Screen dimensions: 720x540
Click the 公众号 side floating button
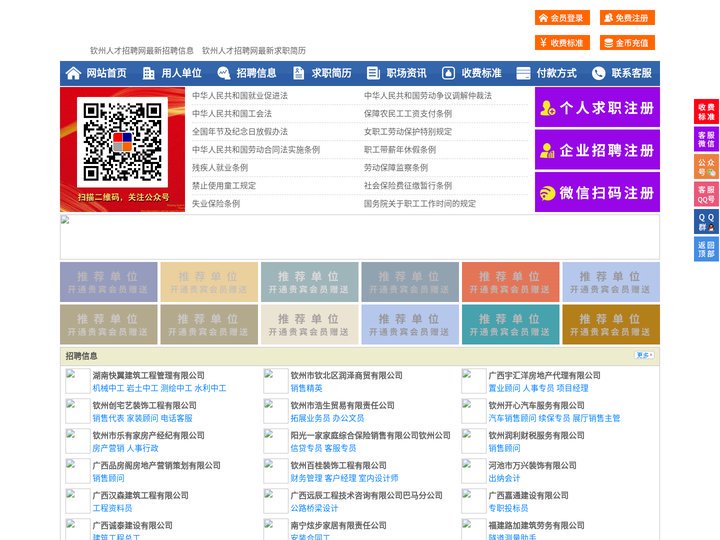(706, 167)
